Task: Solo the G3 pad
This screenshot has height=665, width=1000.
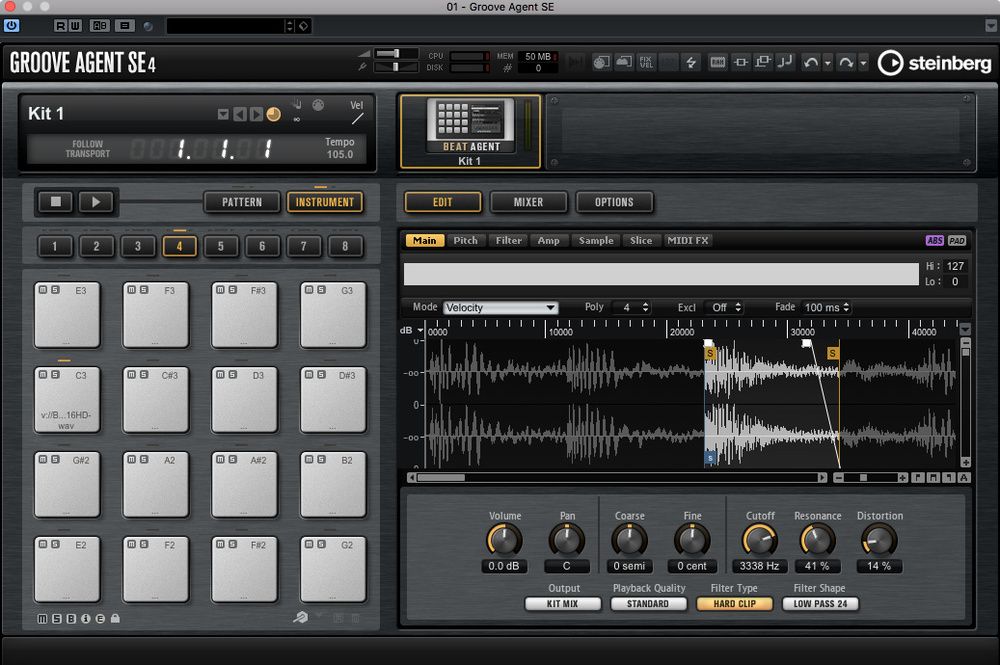Action: point(321,290)
